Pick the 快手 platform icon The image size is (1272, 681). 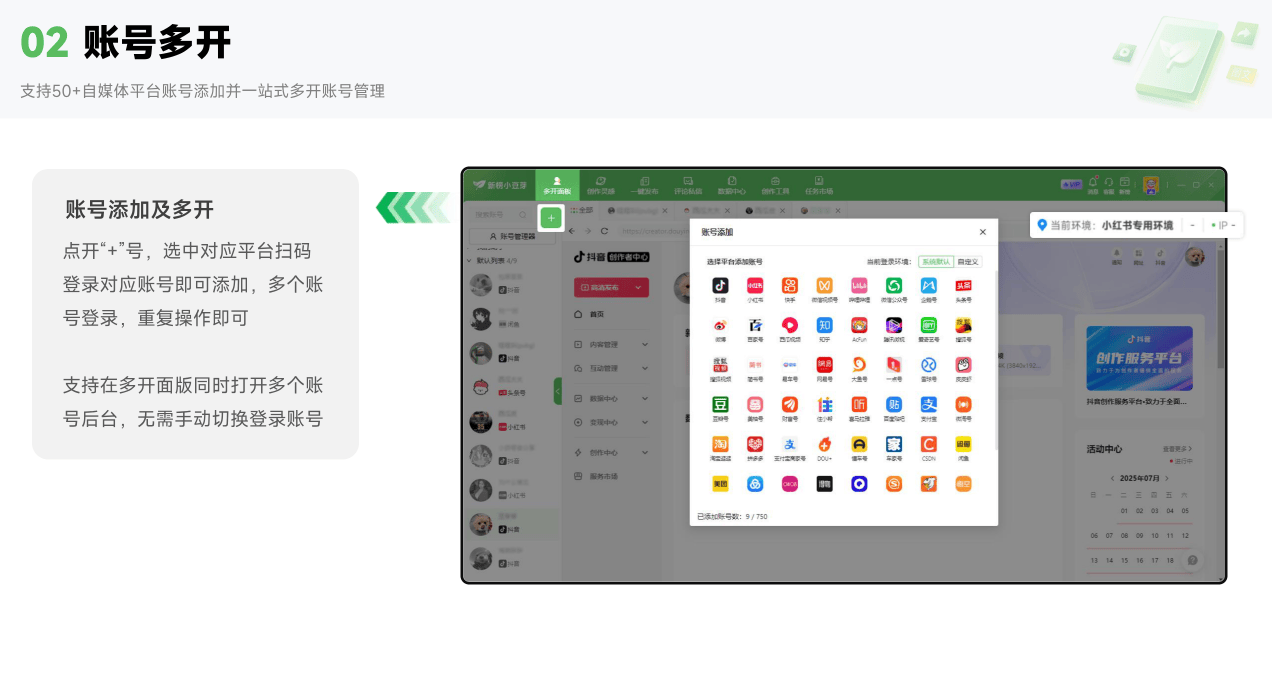coord(790,286)
